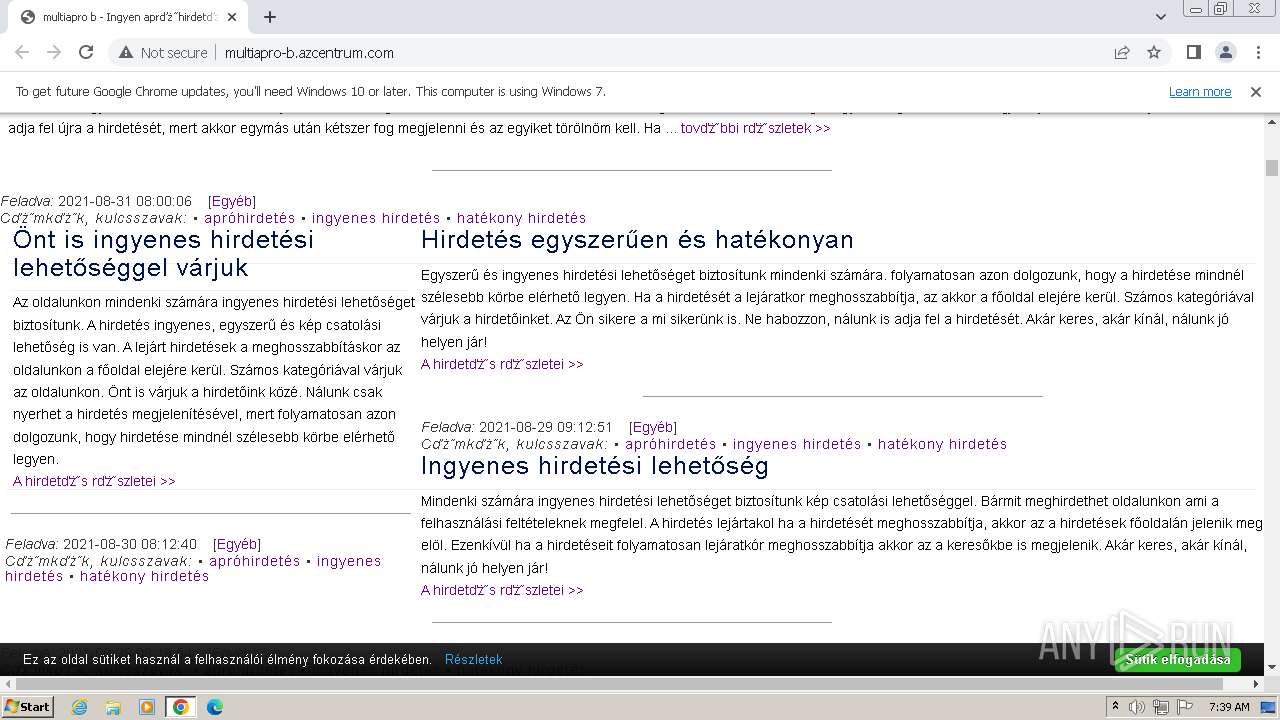Launch Microsoft Edge from the taskbar
This screenshot has height=720, width=1280.
214,707
